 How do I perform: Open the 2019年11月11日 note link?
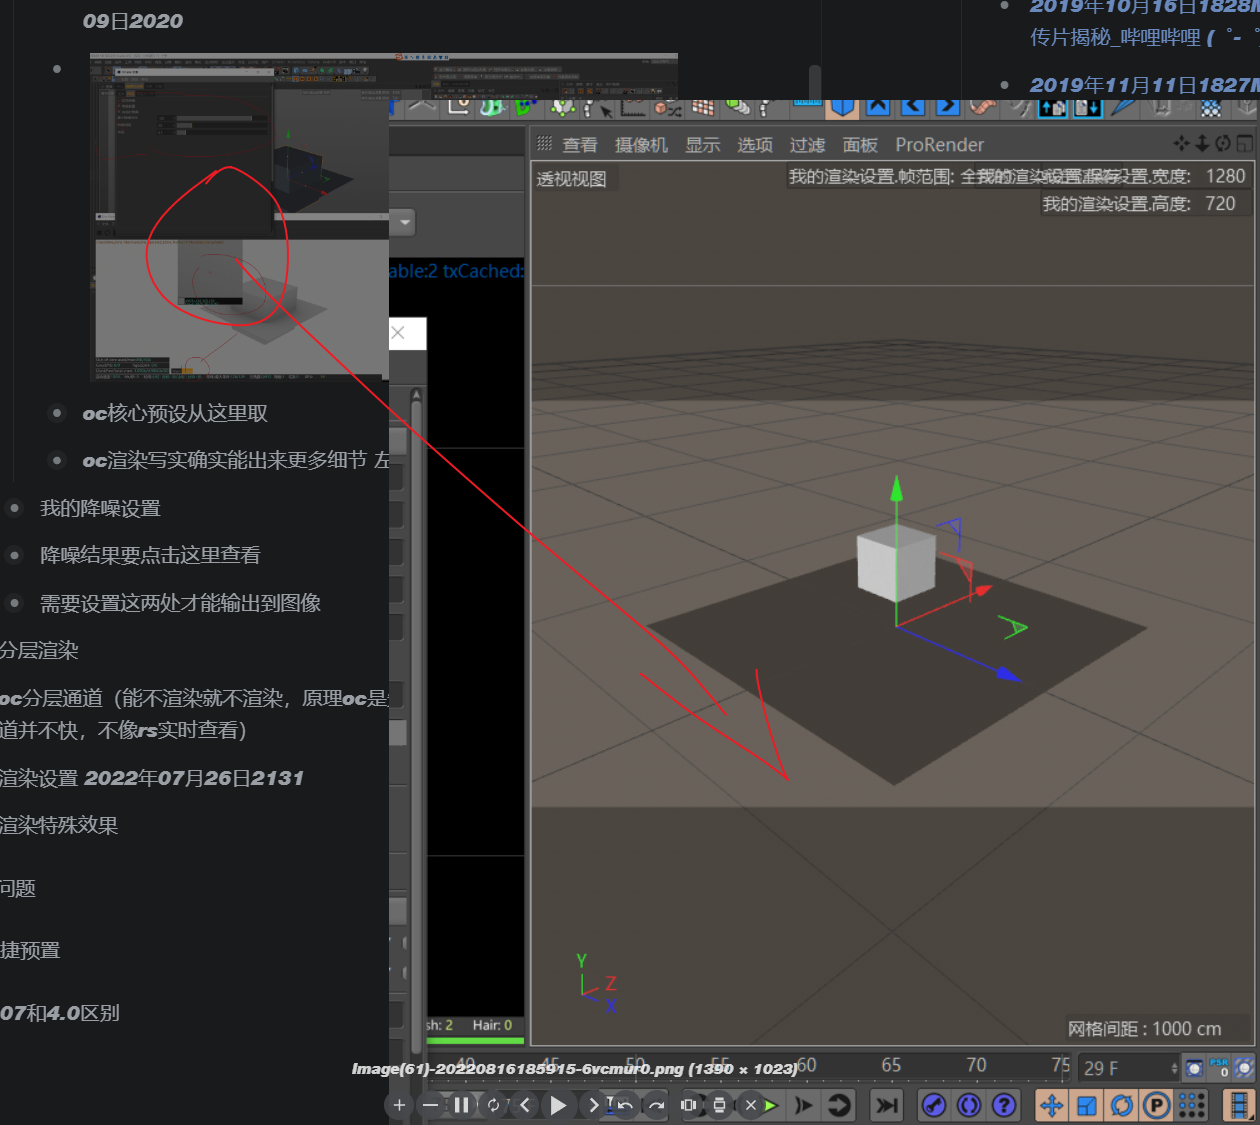[1144, 85]
